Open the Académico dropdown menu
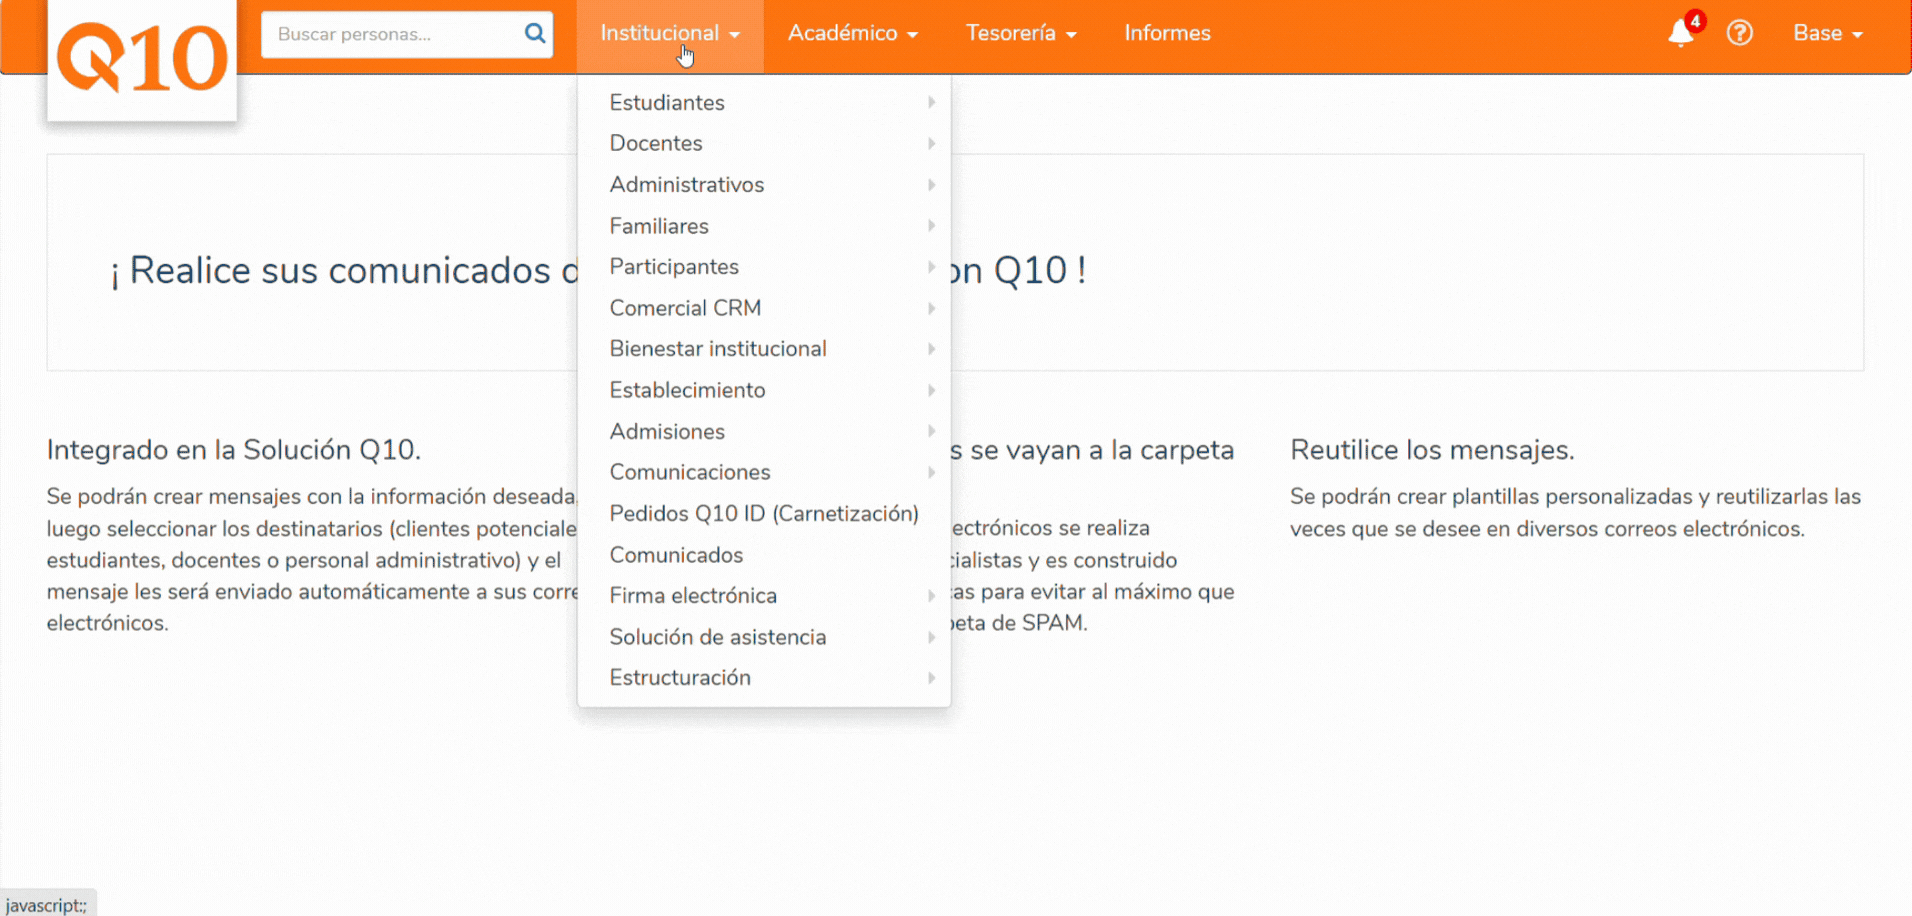This screenshot has height=916, width=1912. [x=853, y=34]
